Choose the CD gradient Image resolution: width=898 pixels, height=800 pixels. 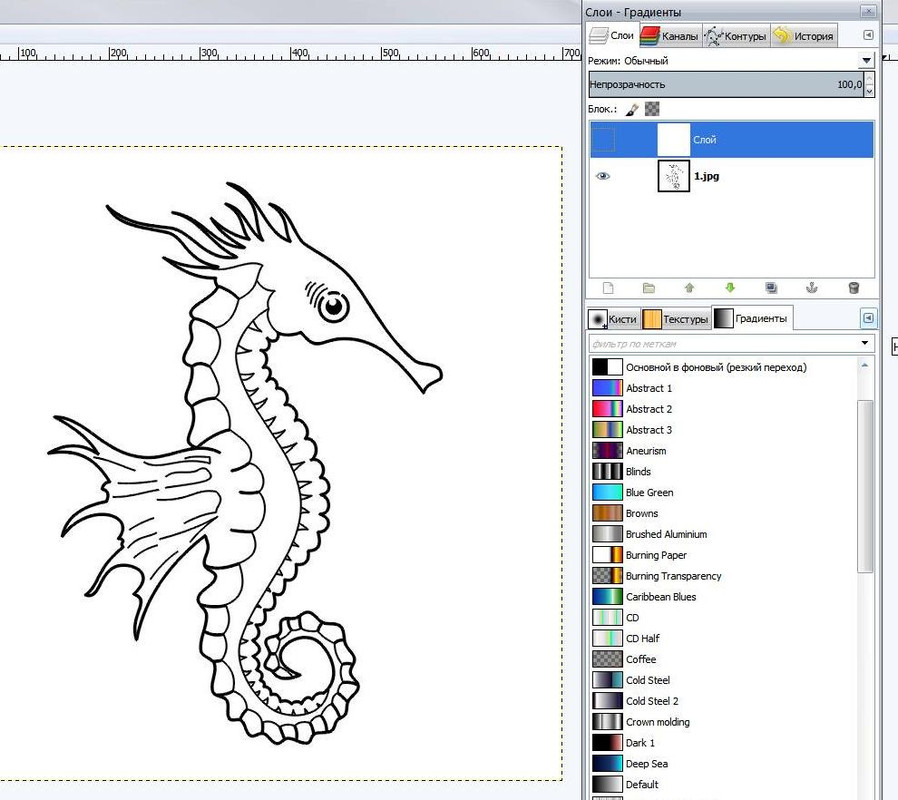pyautogui.click(x=724, y=617)
